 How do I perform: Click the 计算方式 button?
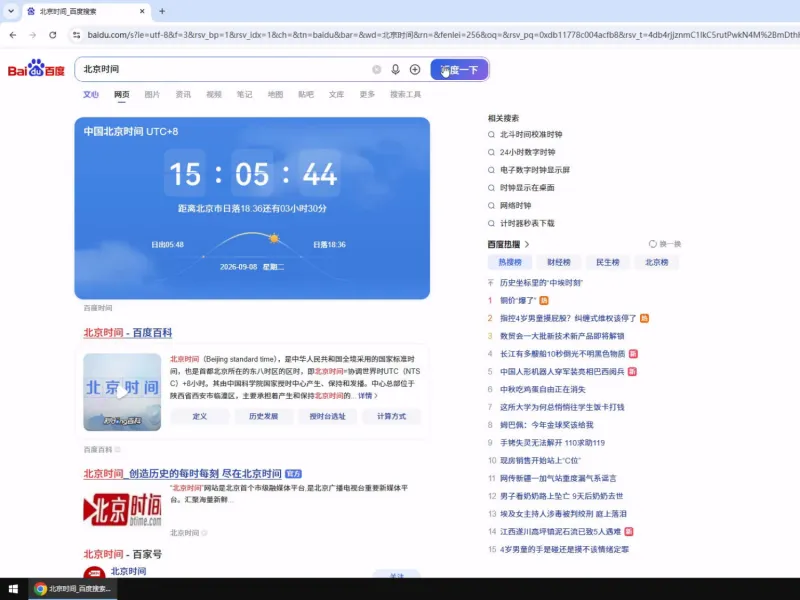[391, 416]
